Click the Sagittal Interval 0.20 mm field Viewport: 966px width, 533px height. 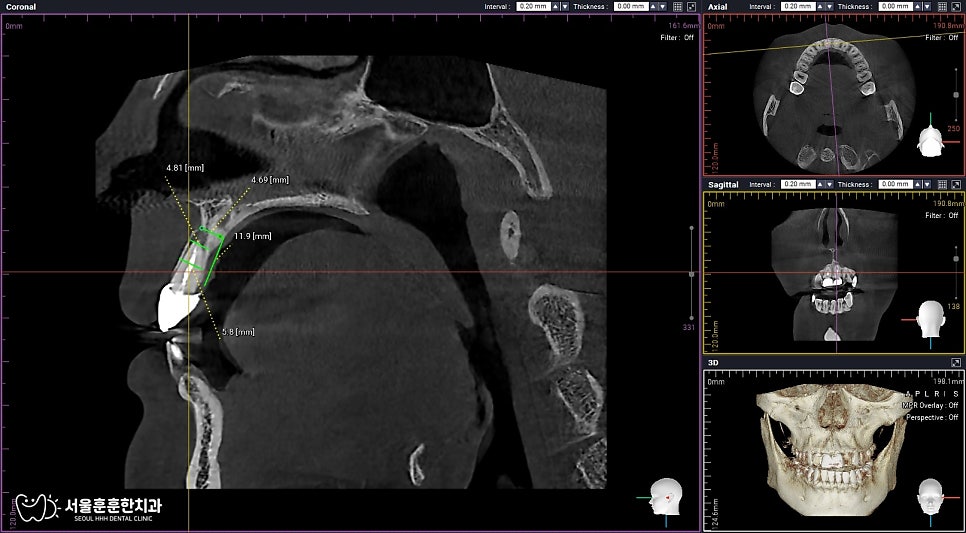click(798, 185)
